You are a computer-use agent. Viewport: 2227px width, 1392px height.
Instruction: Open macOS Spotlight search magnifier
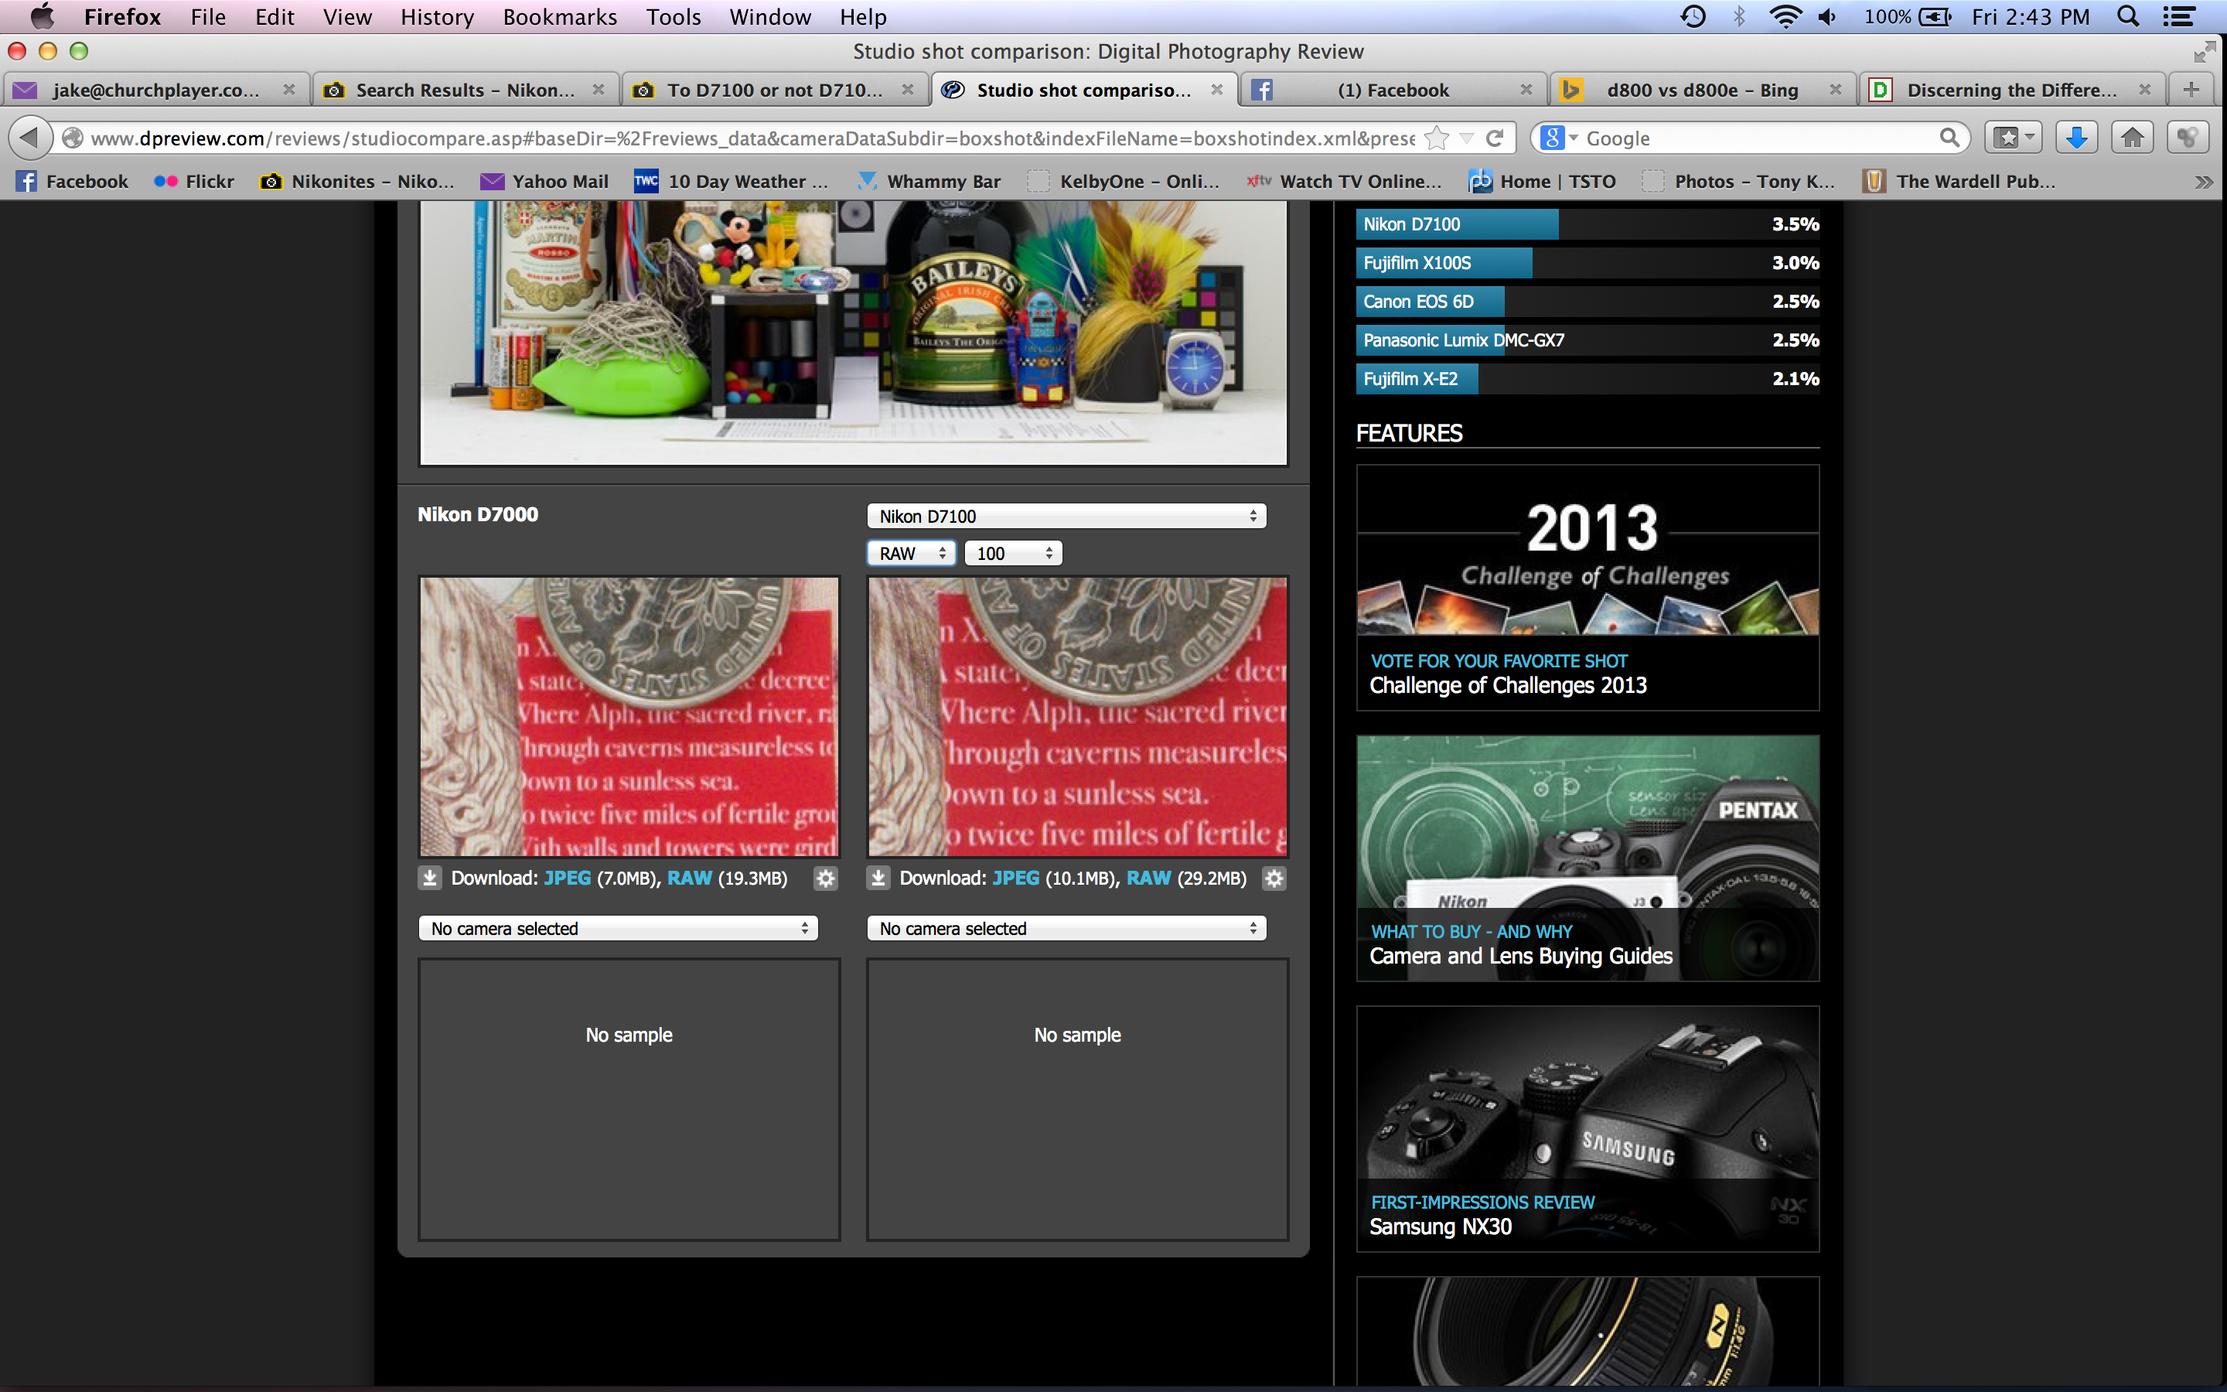[x=2128, y=17]
